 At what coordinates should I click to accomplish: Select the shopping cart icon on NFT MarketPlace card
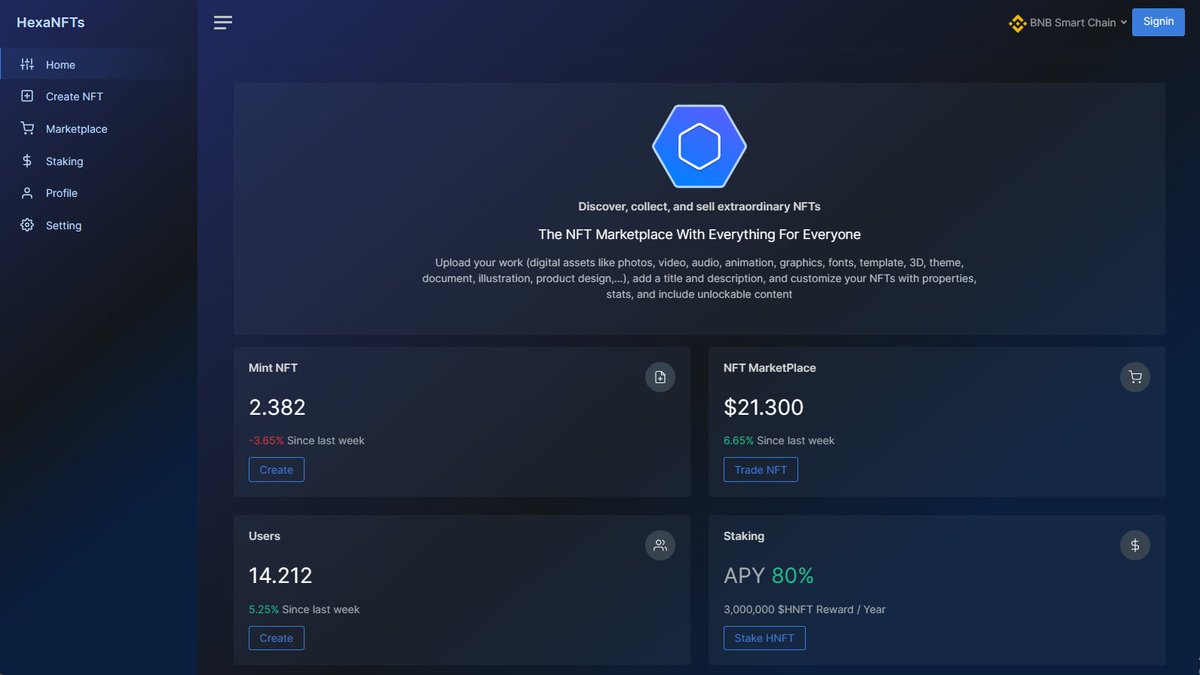point(1135,377)
